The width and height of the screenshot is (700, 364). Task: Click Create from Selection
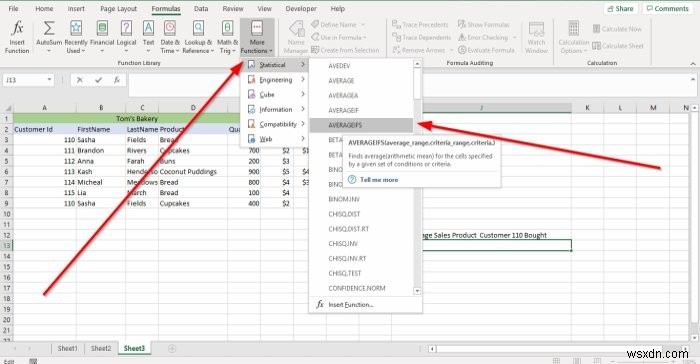point(345,50)
